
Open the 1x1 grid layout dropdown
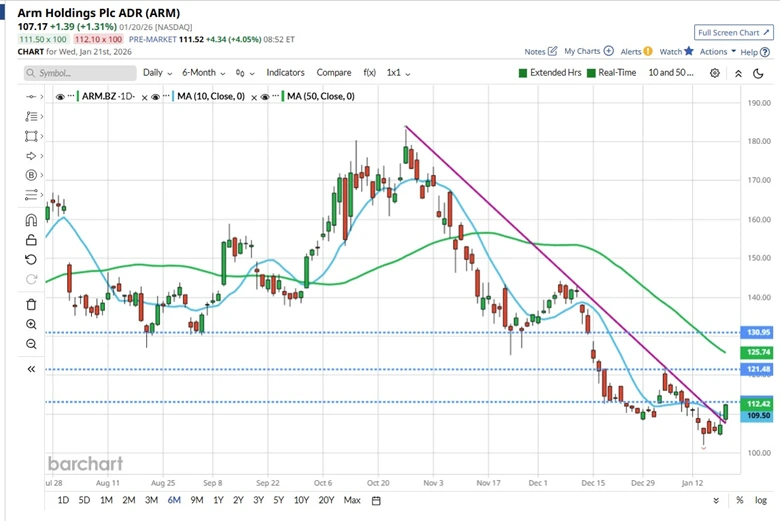click(x=398, y=73)
